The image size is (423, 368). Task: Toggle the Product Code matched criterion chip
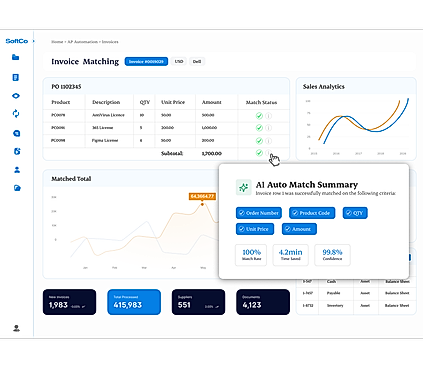point(312,213)
